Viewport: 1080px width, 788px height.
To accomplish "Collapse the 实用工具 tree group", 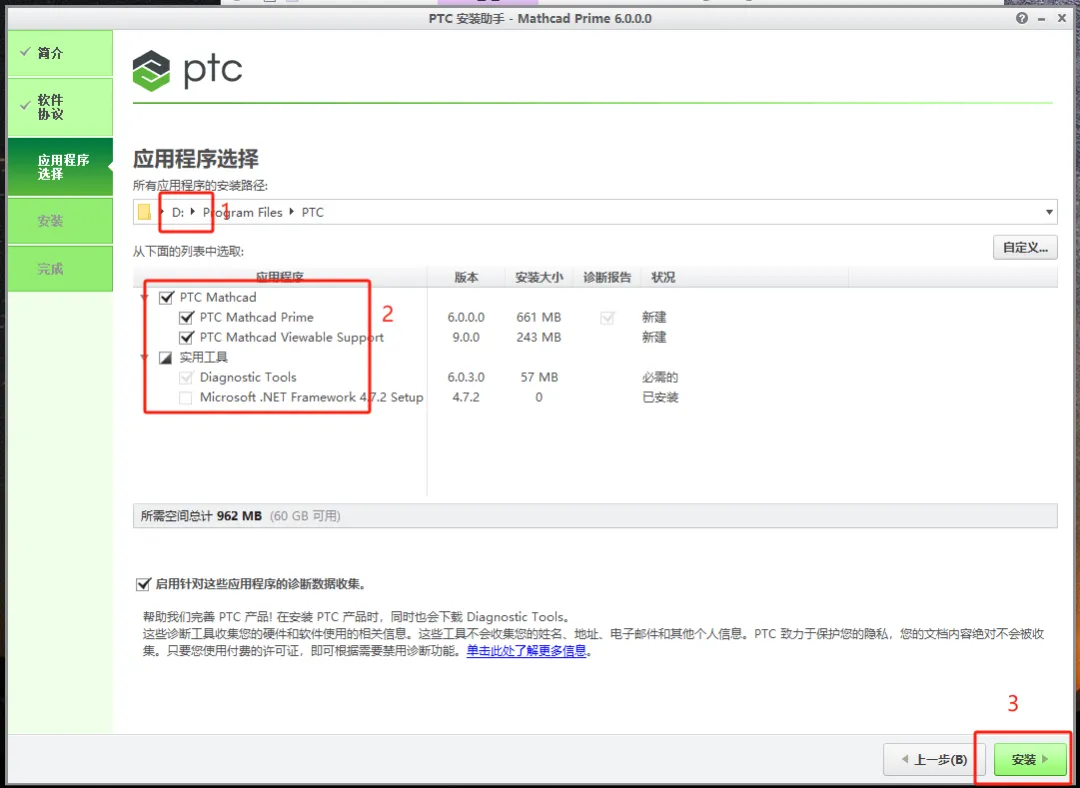I will pos(145,357).
